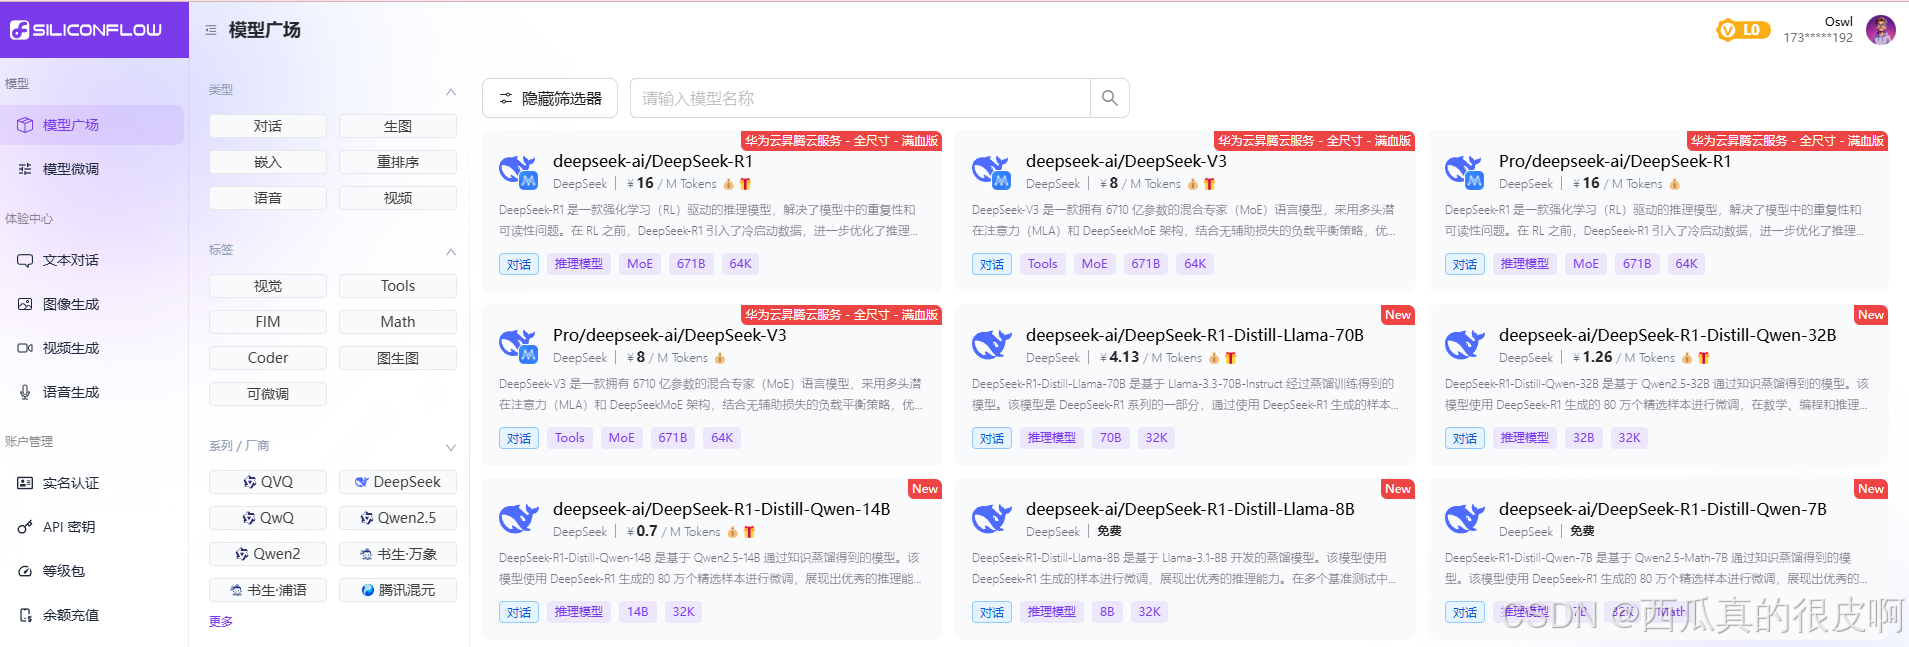This screenshot has height=647, width=1909.
Task: Collapse the sidebar with the hamburger icon
Action: [x=211, y=30]
